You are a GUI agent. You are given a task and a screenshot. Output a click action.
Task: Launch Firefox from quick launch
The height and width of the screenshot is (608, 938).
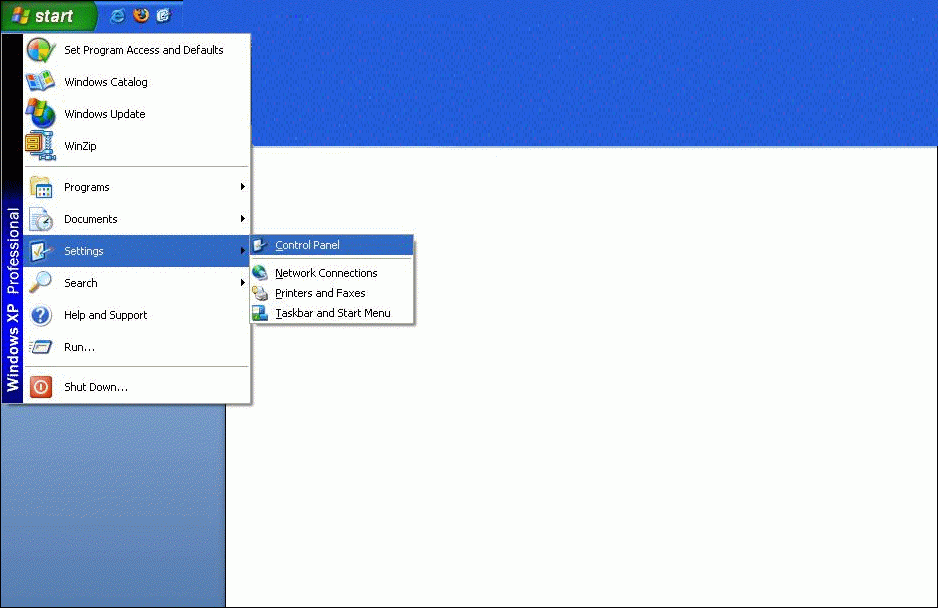click(x=141, y=15)
